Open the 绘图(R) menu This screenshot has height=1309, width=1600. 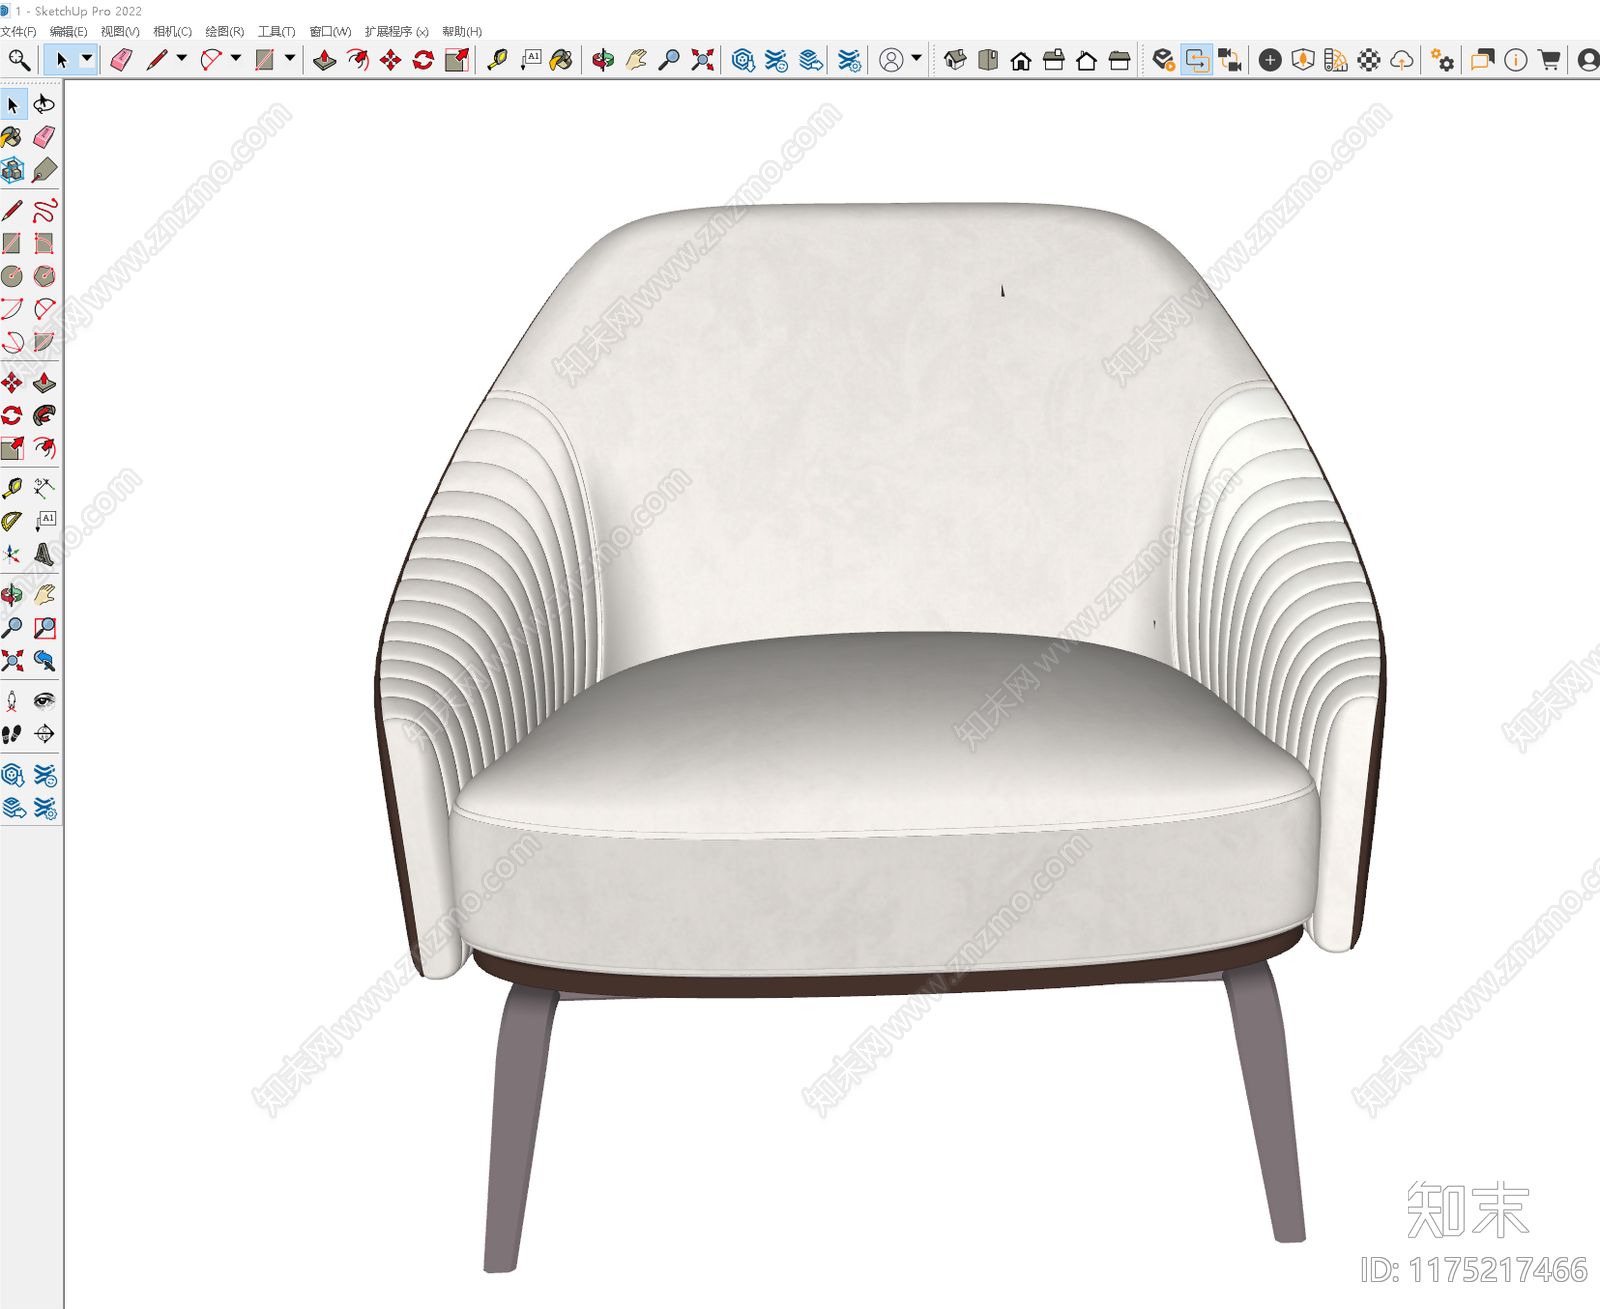click(224, 32)
